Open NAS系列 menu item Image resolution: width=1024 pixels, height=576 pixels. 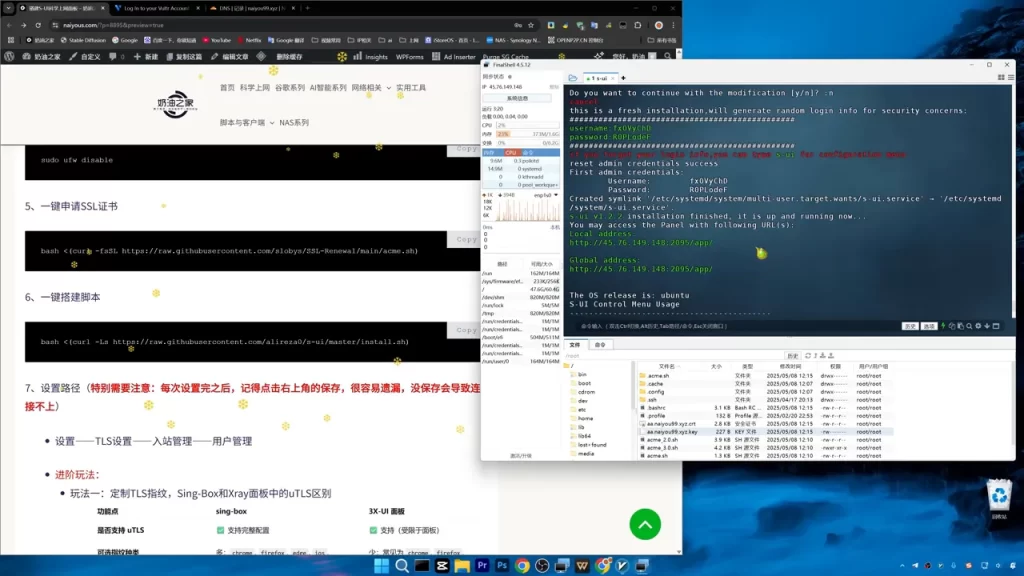[294, 123]
